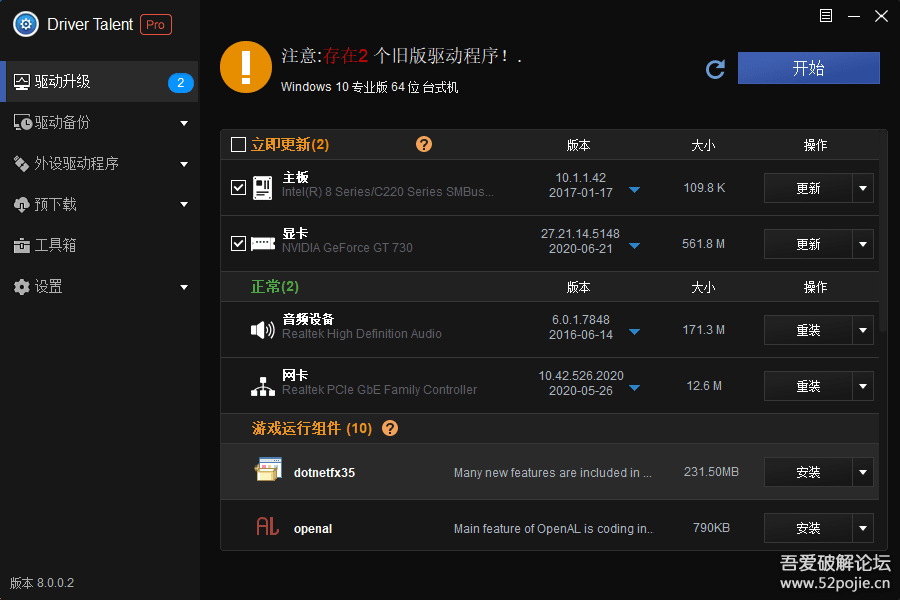This screenshot has width=900, height=600.
Task: Click the 网卡 network icon
Action: click(263, 386)
